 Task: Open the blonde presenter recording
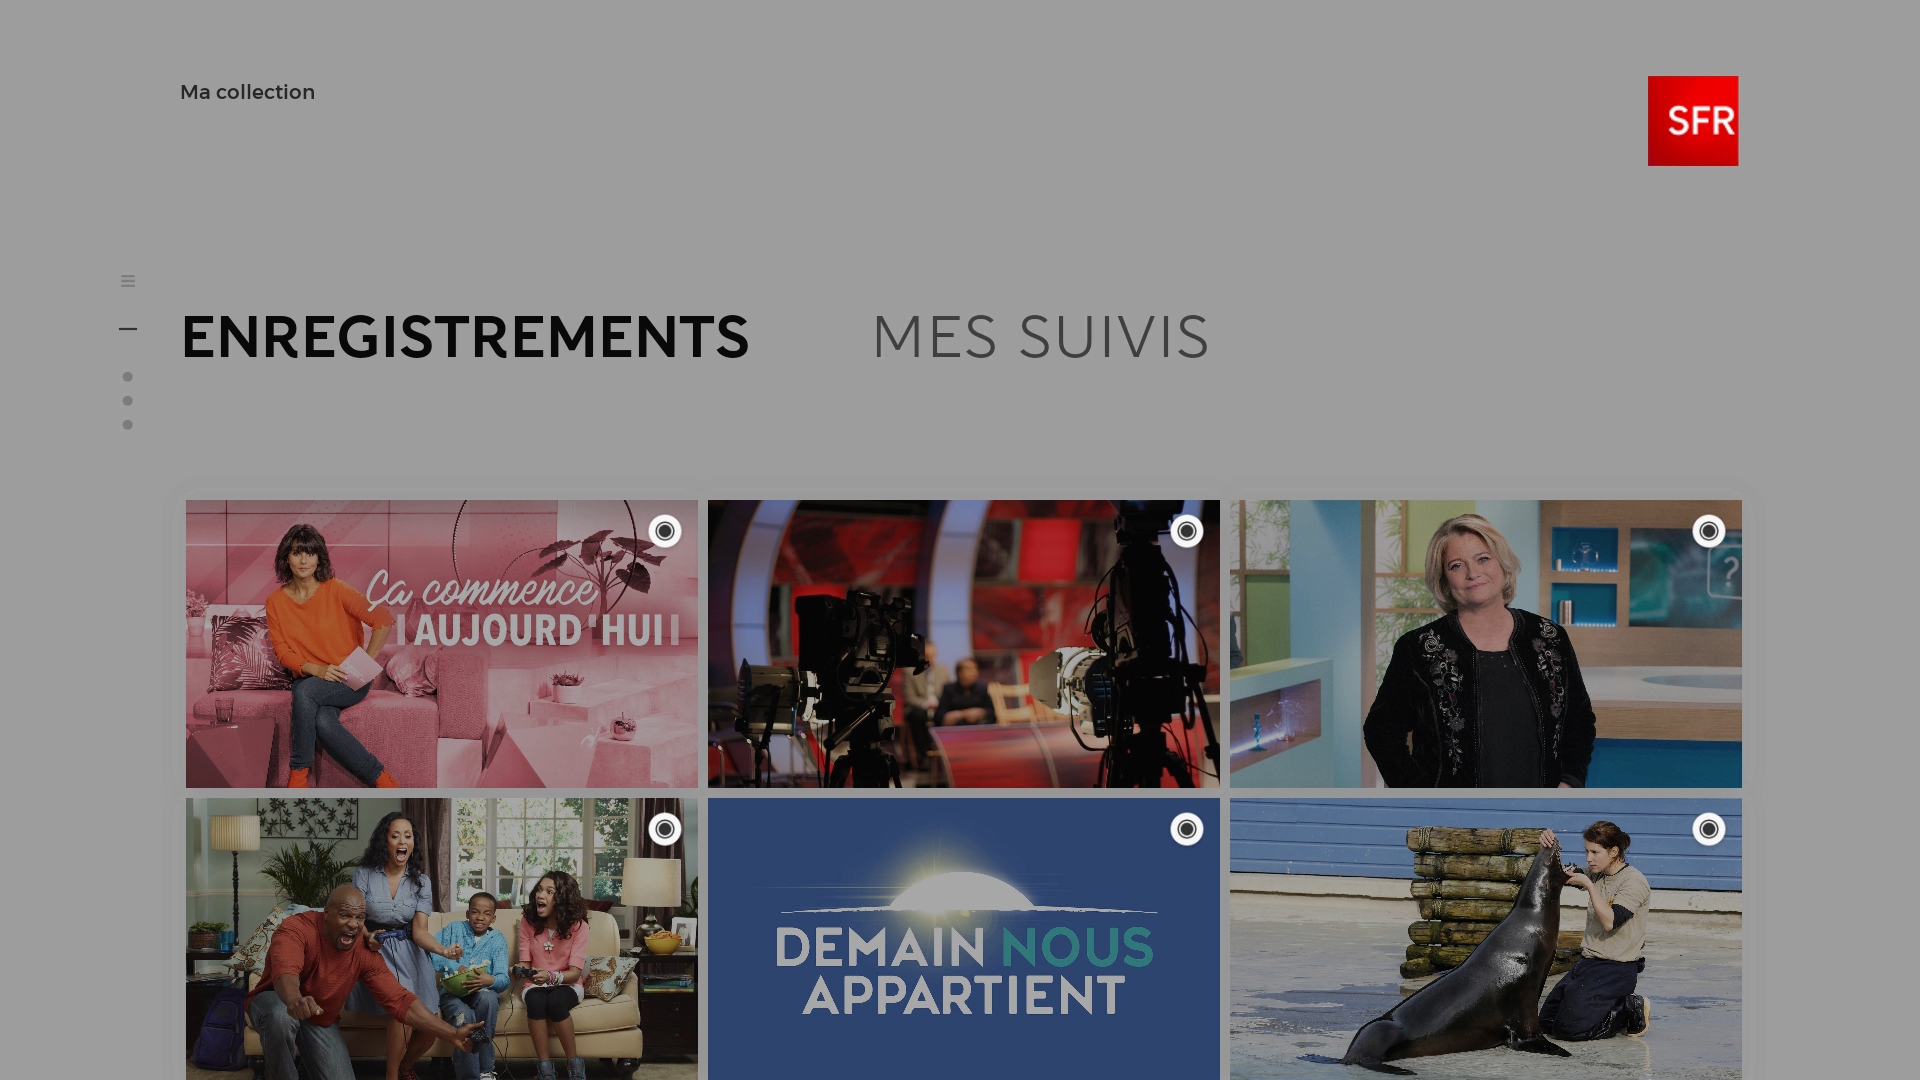point(1486,644)
